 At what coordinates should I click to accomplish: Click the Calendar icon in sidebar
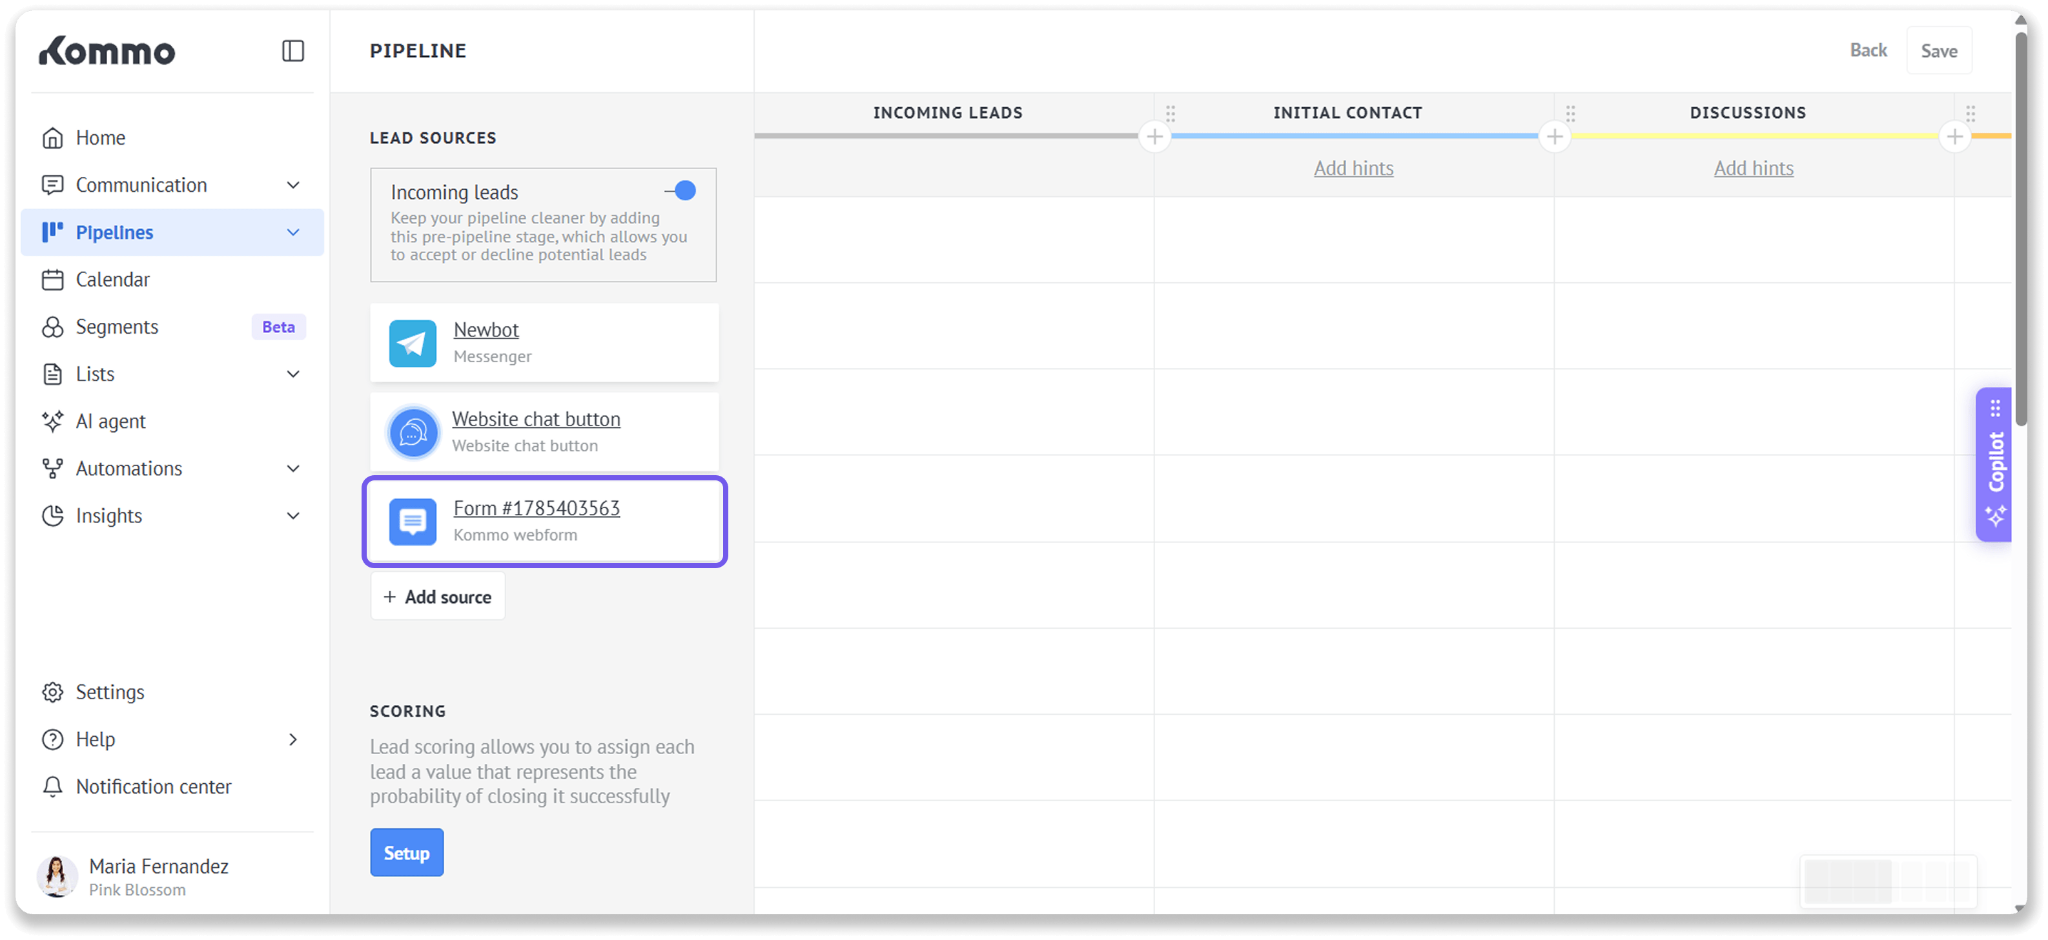point(53,280)
